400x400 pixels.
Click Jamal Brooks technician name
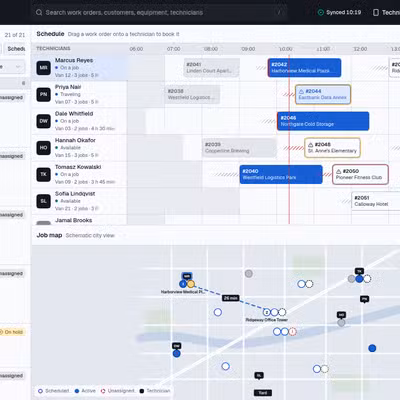(x=73, y=220)
